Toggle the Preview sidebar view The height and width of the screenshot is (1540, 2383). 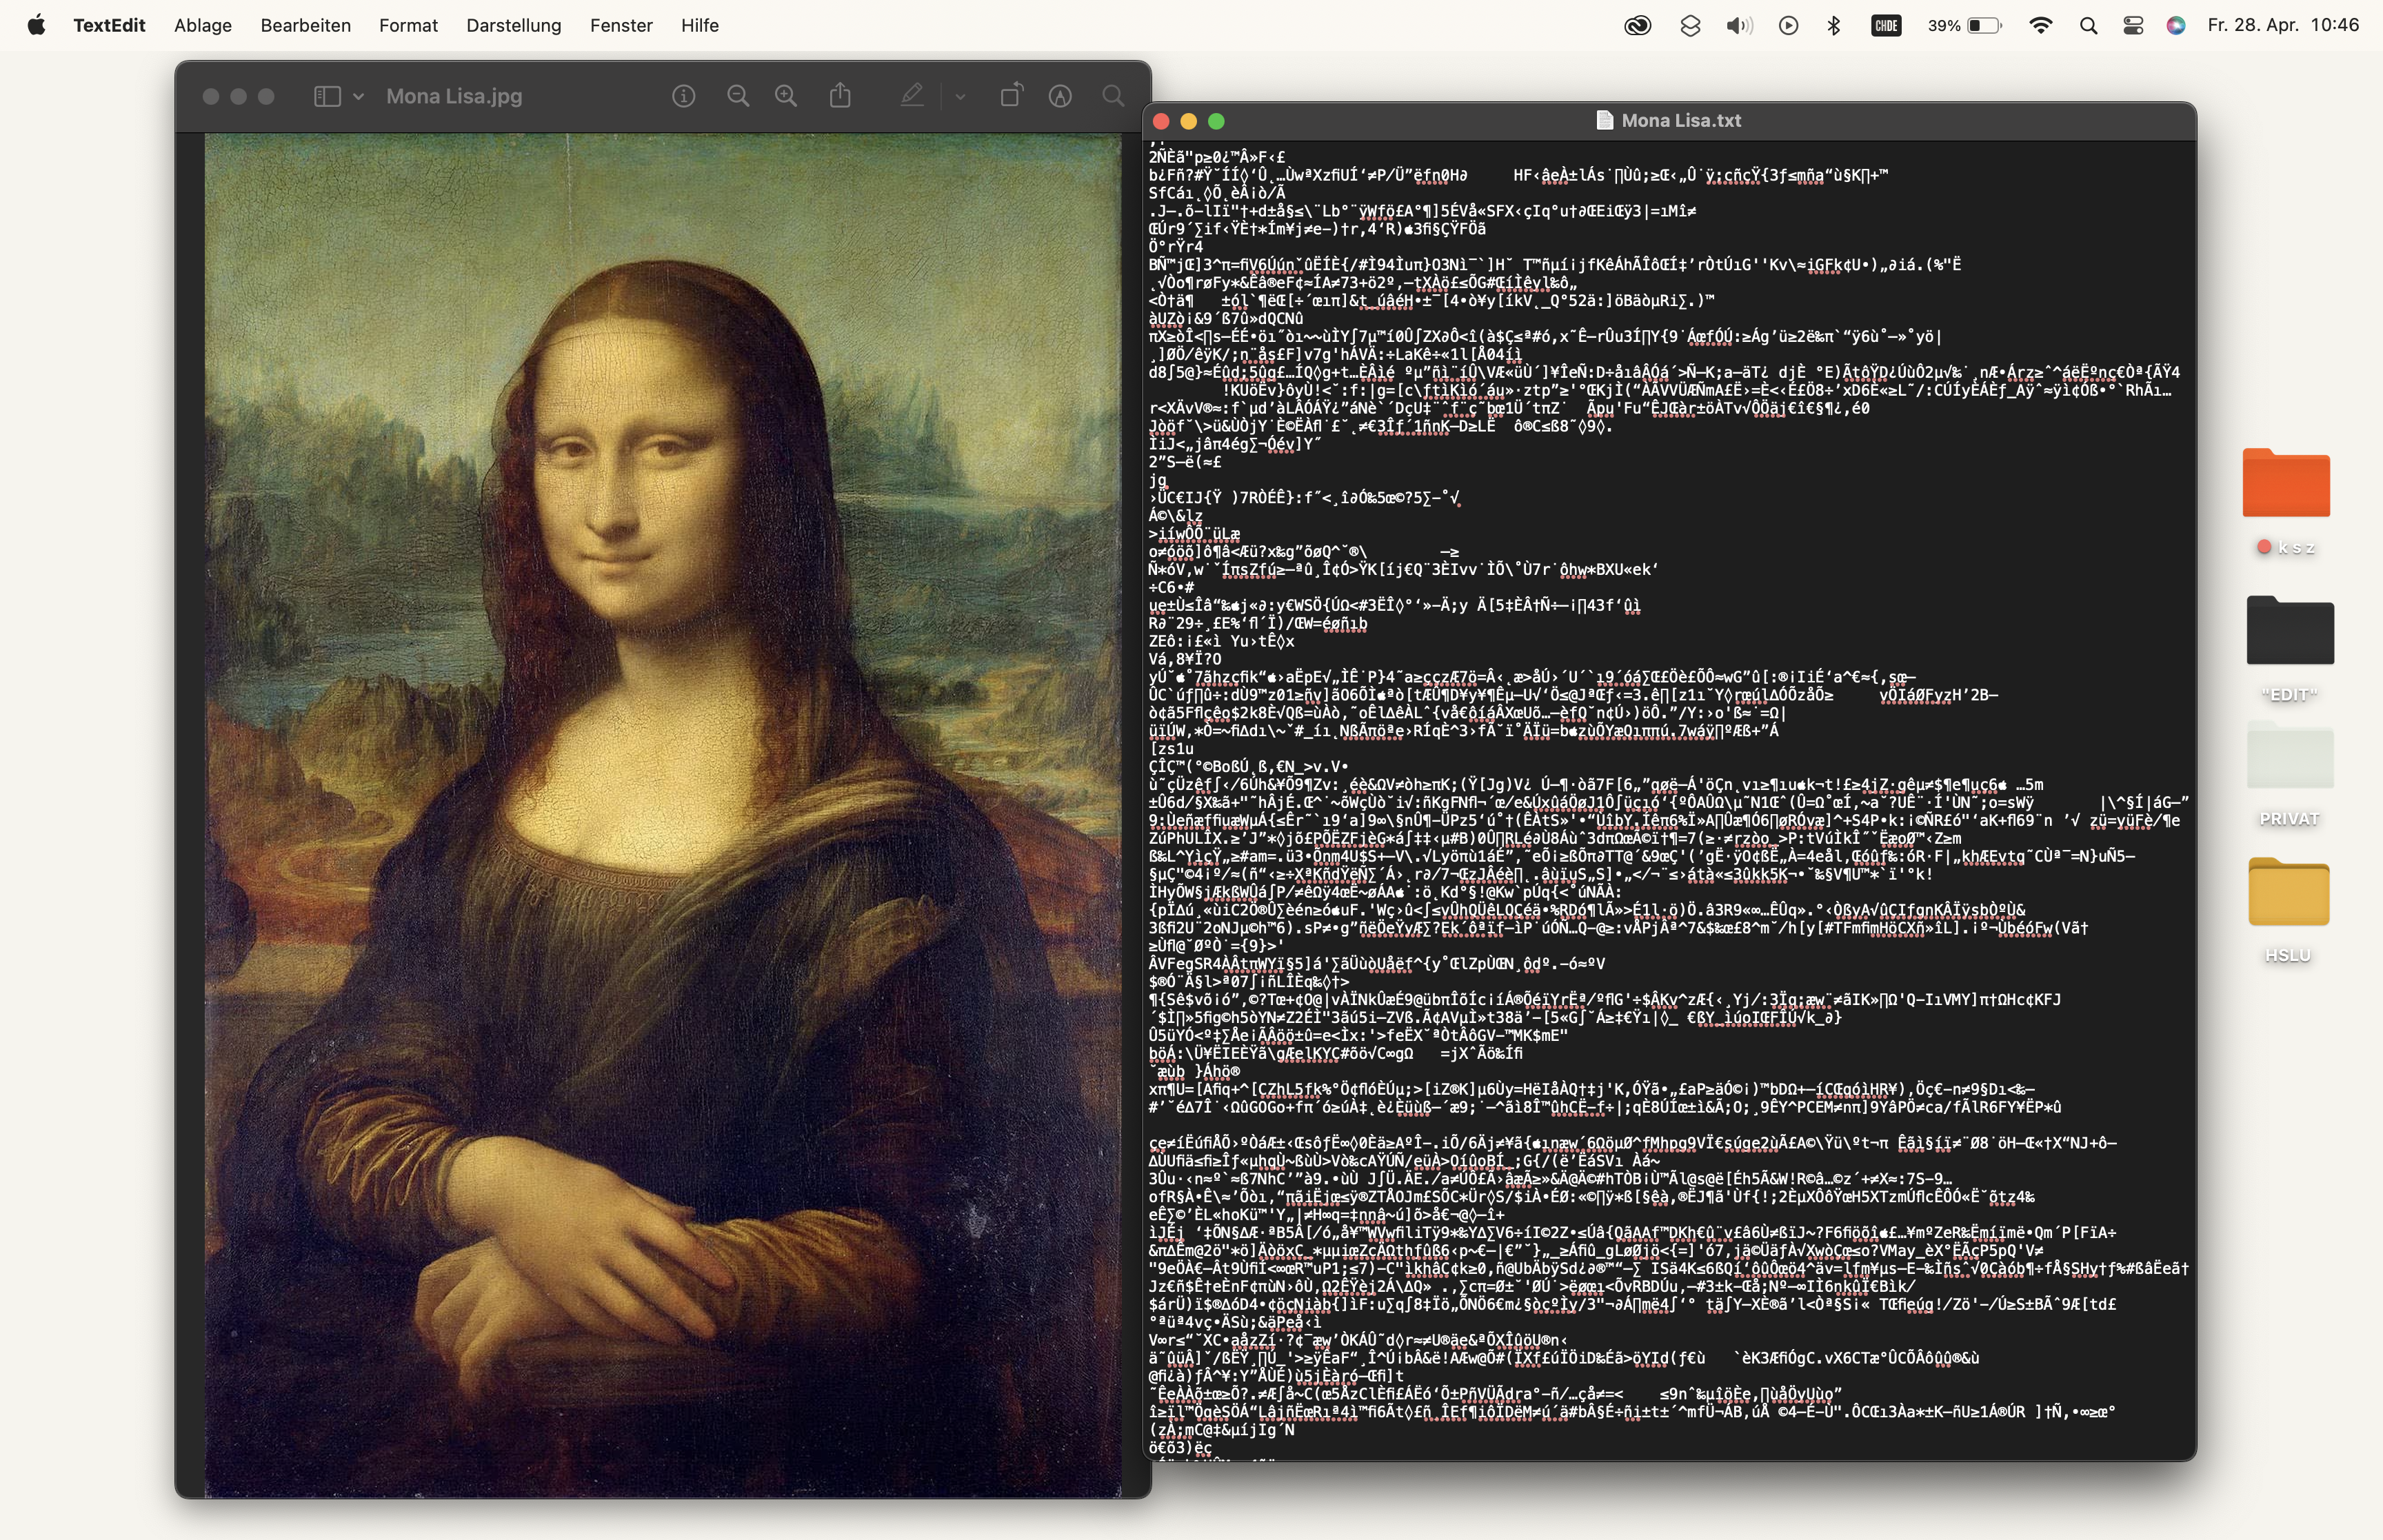pos(326,96)
